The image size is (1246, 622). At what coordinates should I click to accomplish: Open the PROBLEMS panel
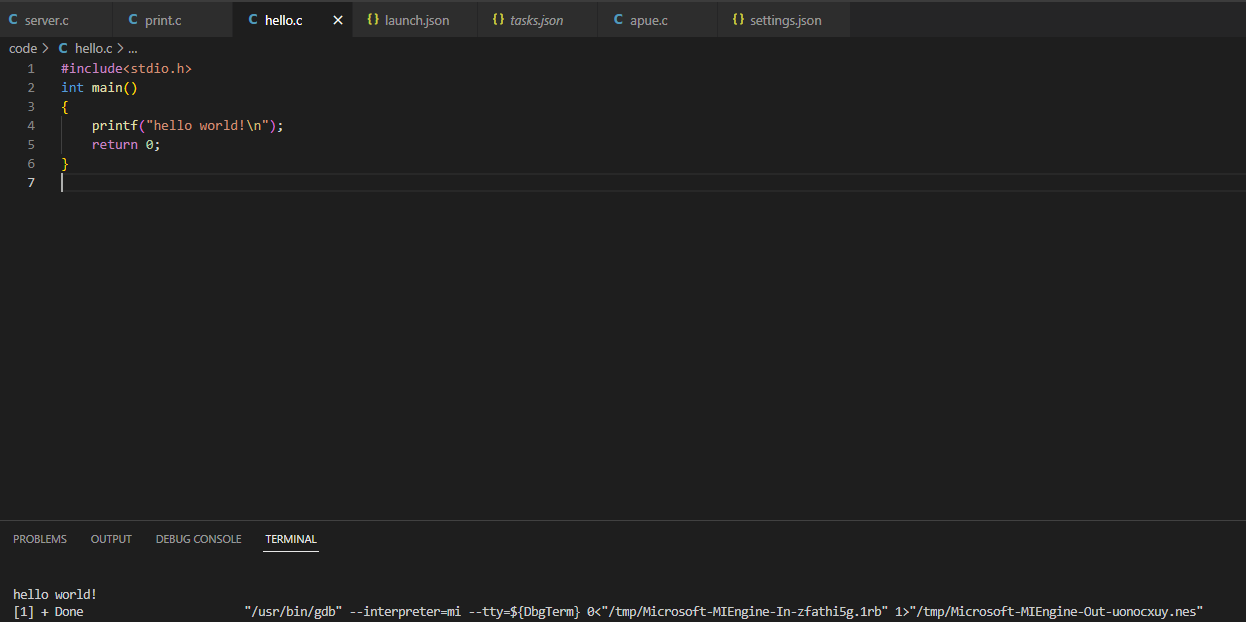coord(39,539)
